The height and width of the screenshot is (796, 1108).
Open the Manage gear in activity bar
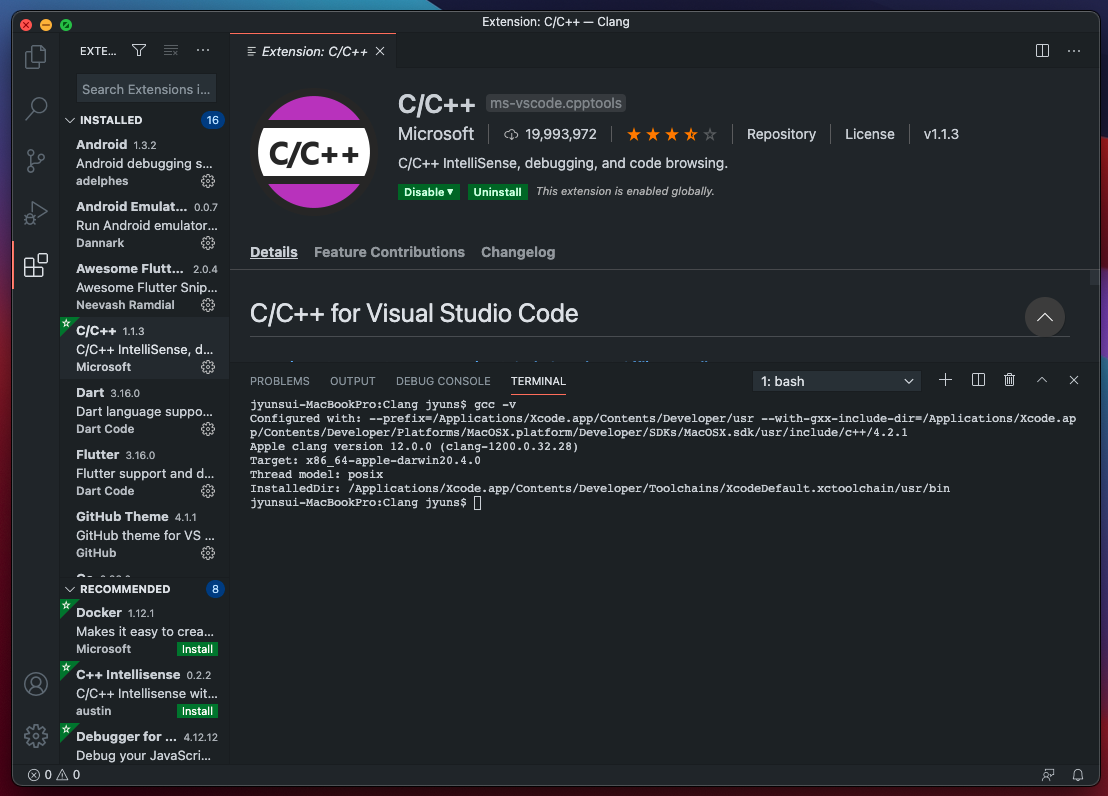point(35,736)
